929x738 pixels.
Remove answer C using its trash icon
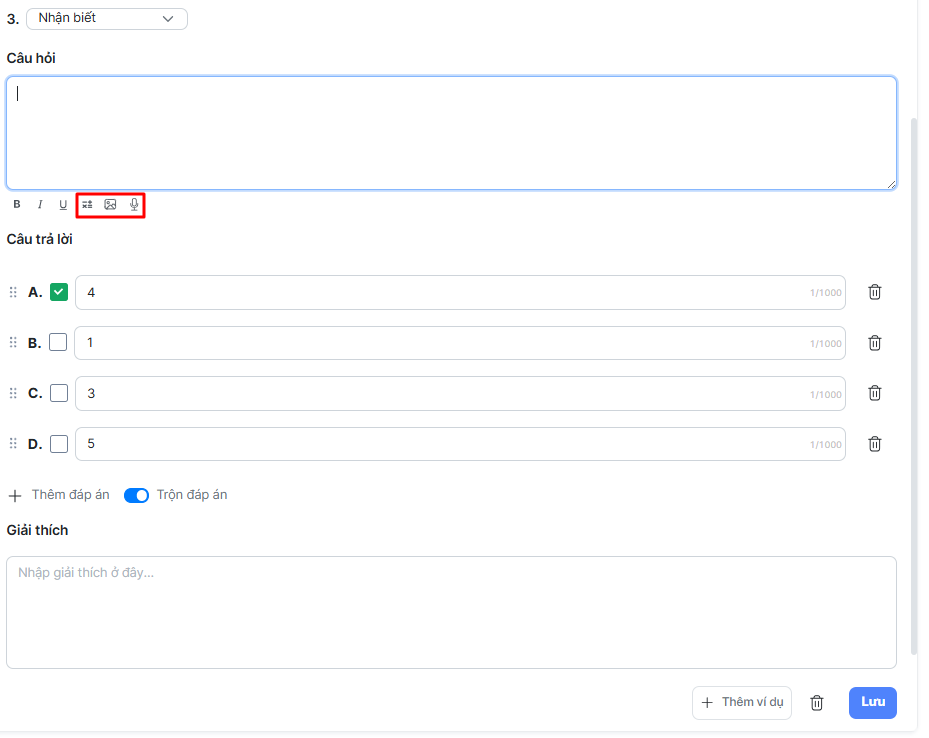tap(874, 393)
